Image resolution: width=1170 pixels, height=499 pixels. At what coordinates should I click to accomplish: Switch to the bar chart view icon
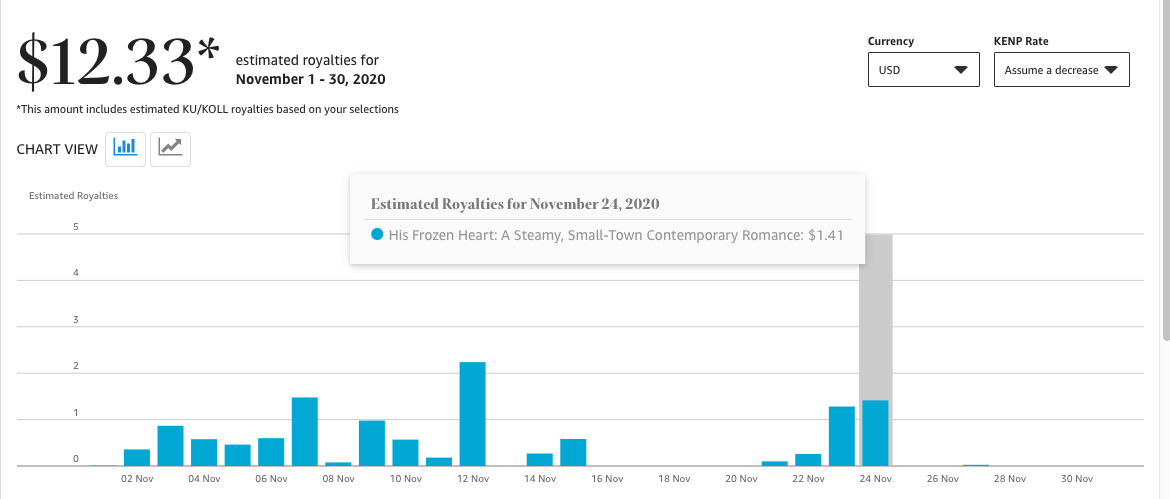point(125,149)
